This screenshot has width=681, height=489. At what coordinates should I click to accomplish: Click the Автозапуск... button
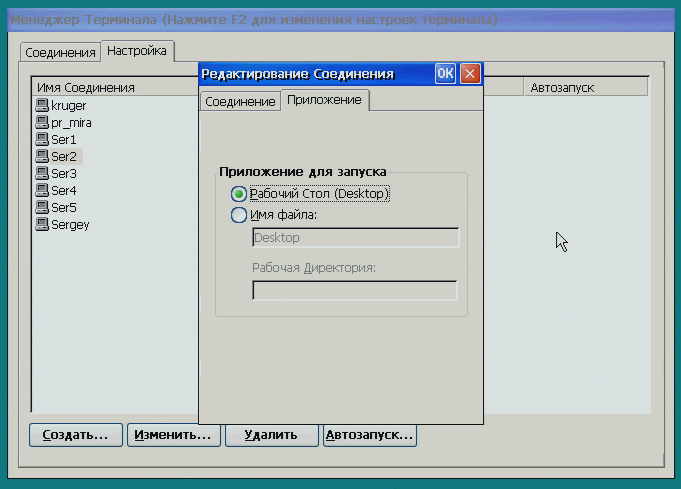pos(370,435)
